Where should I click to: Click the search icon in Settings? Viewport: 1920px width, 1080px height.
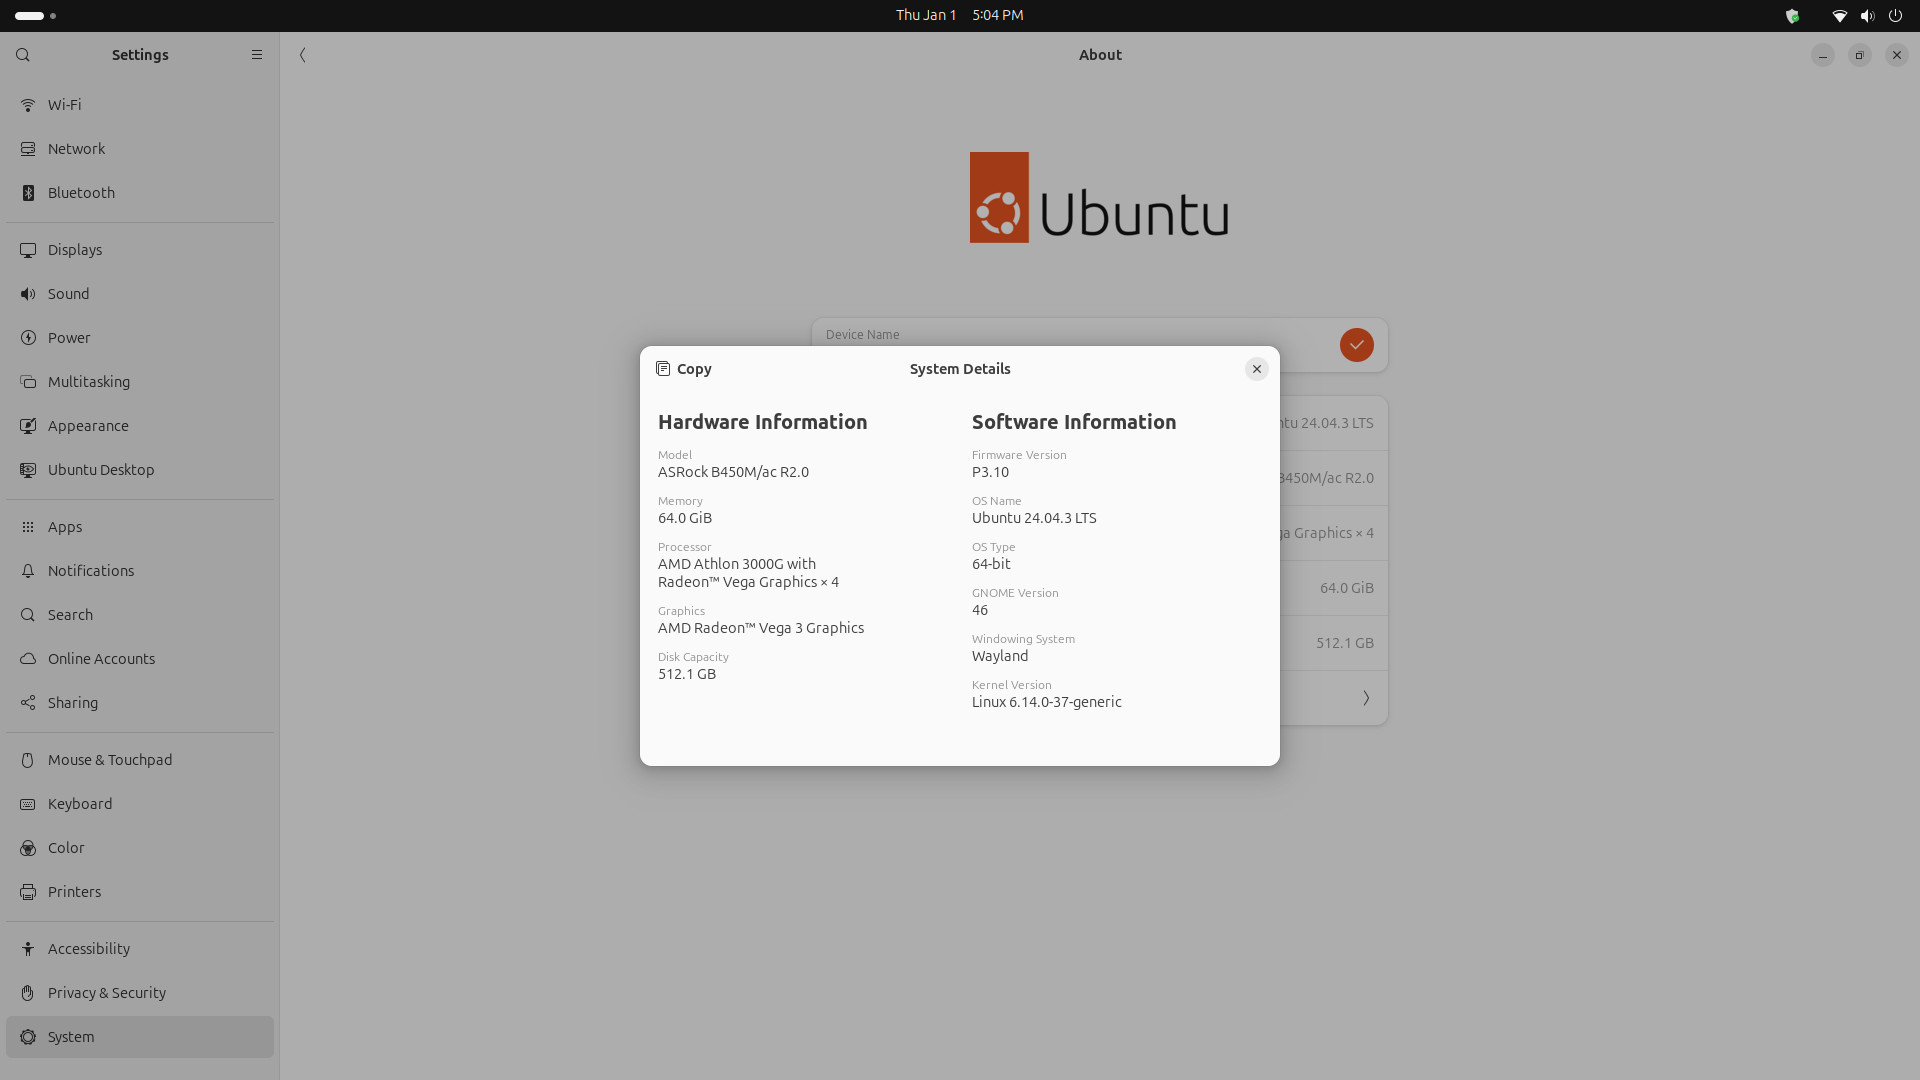click(23, 55)
